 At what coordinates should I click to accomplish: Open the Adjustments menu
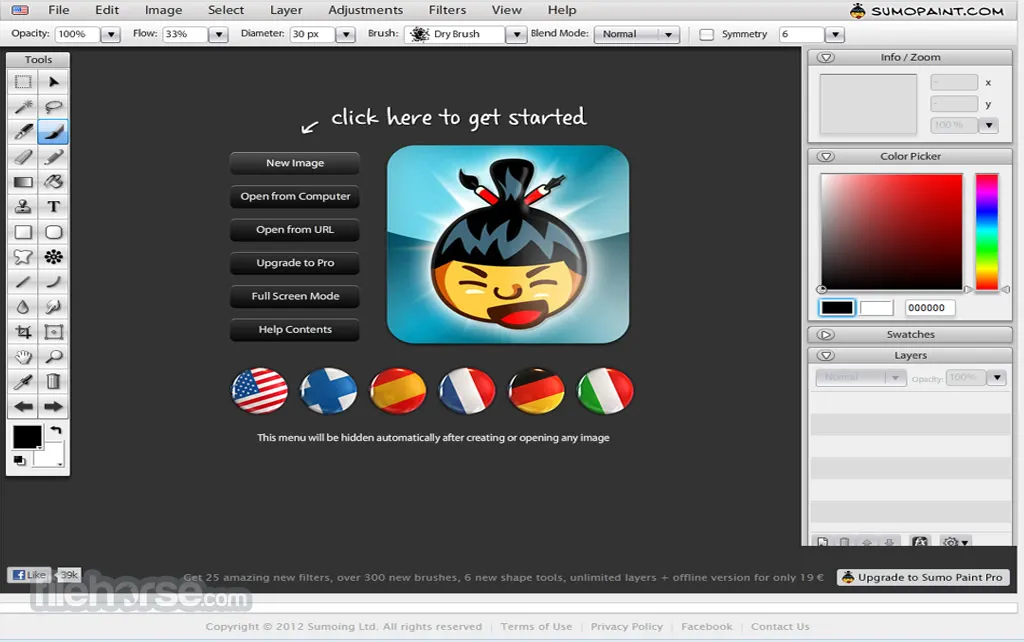pyautogui.click(x=365, y=10)
